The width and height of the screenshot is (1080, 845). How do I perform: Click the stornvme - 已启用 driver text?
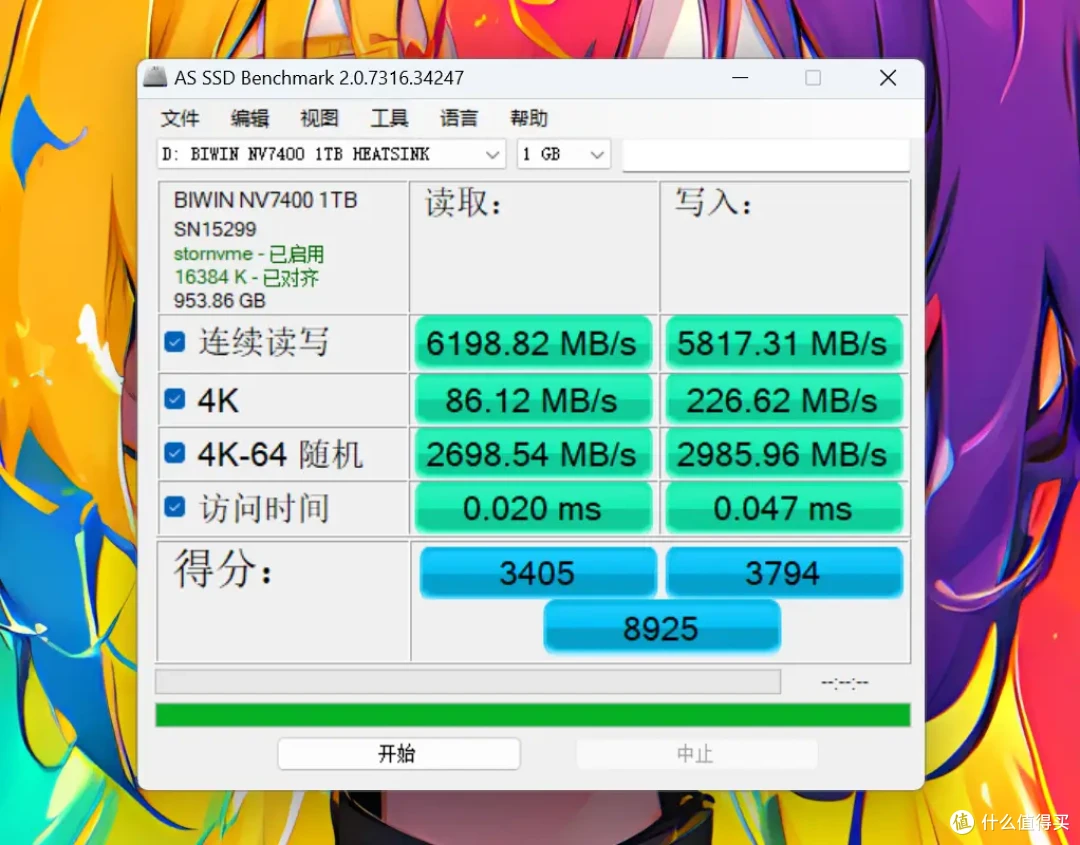pos(249,254)
